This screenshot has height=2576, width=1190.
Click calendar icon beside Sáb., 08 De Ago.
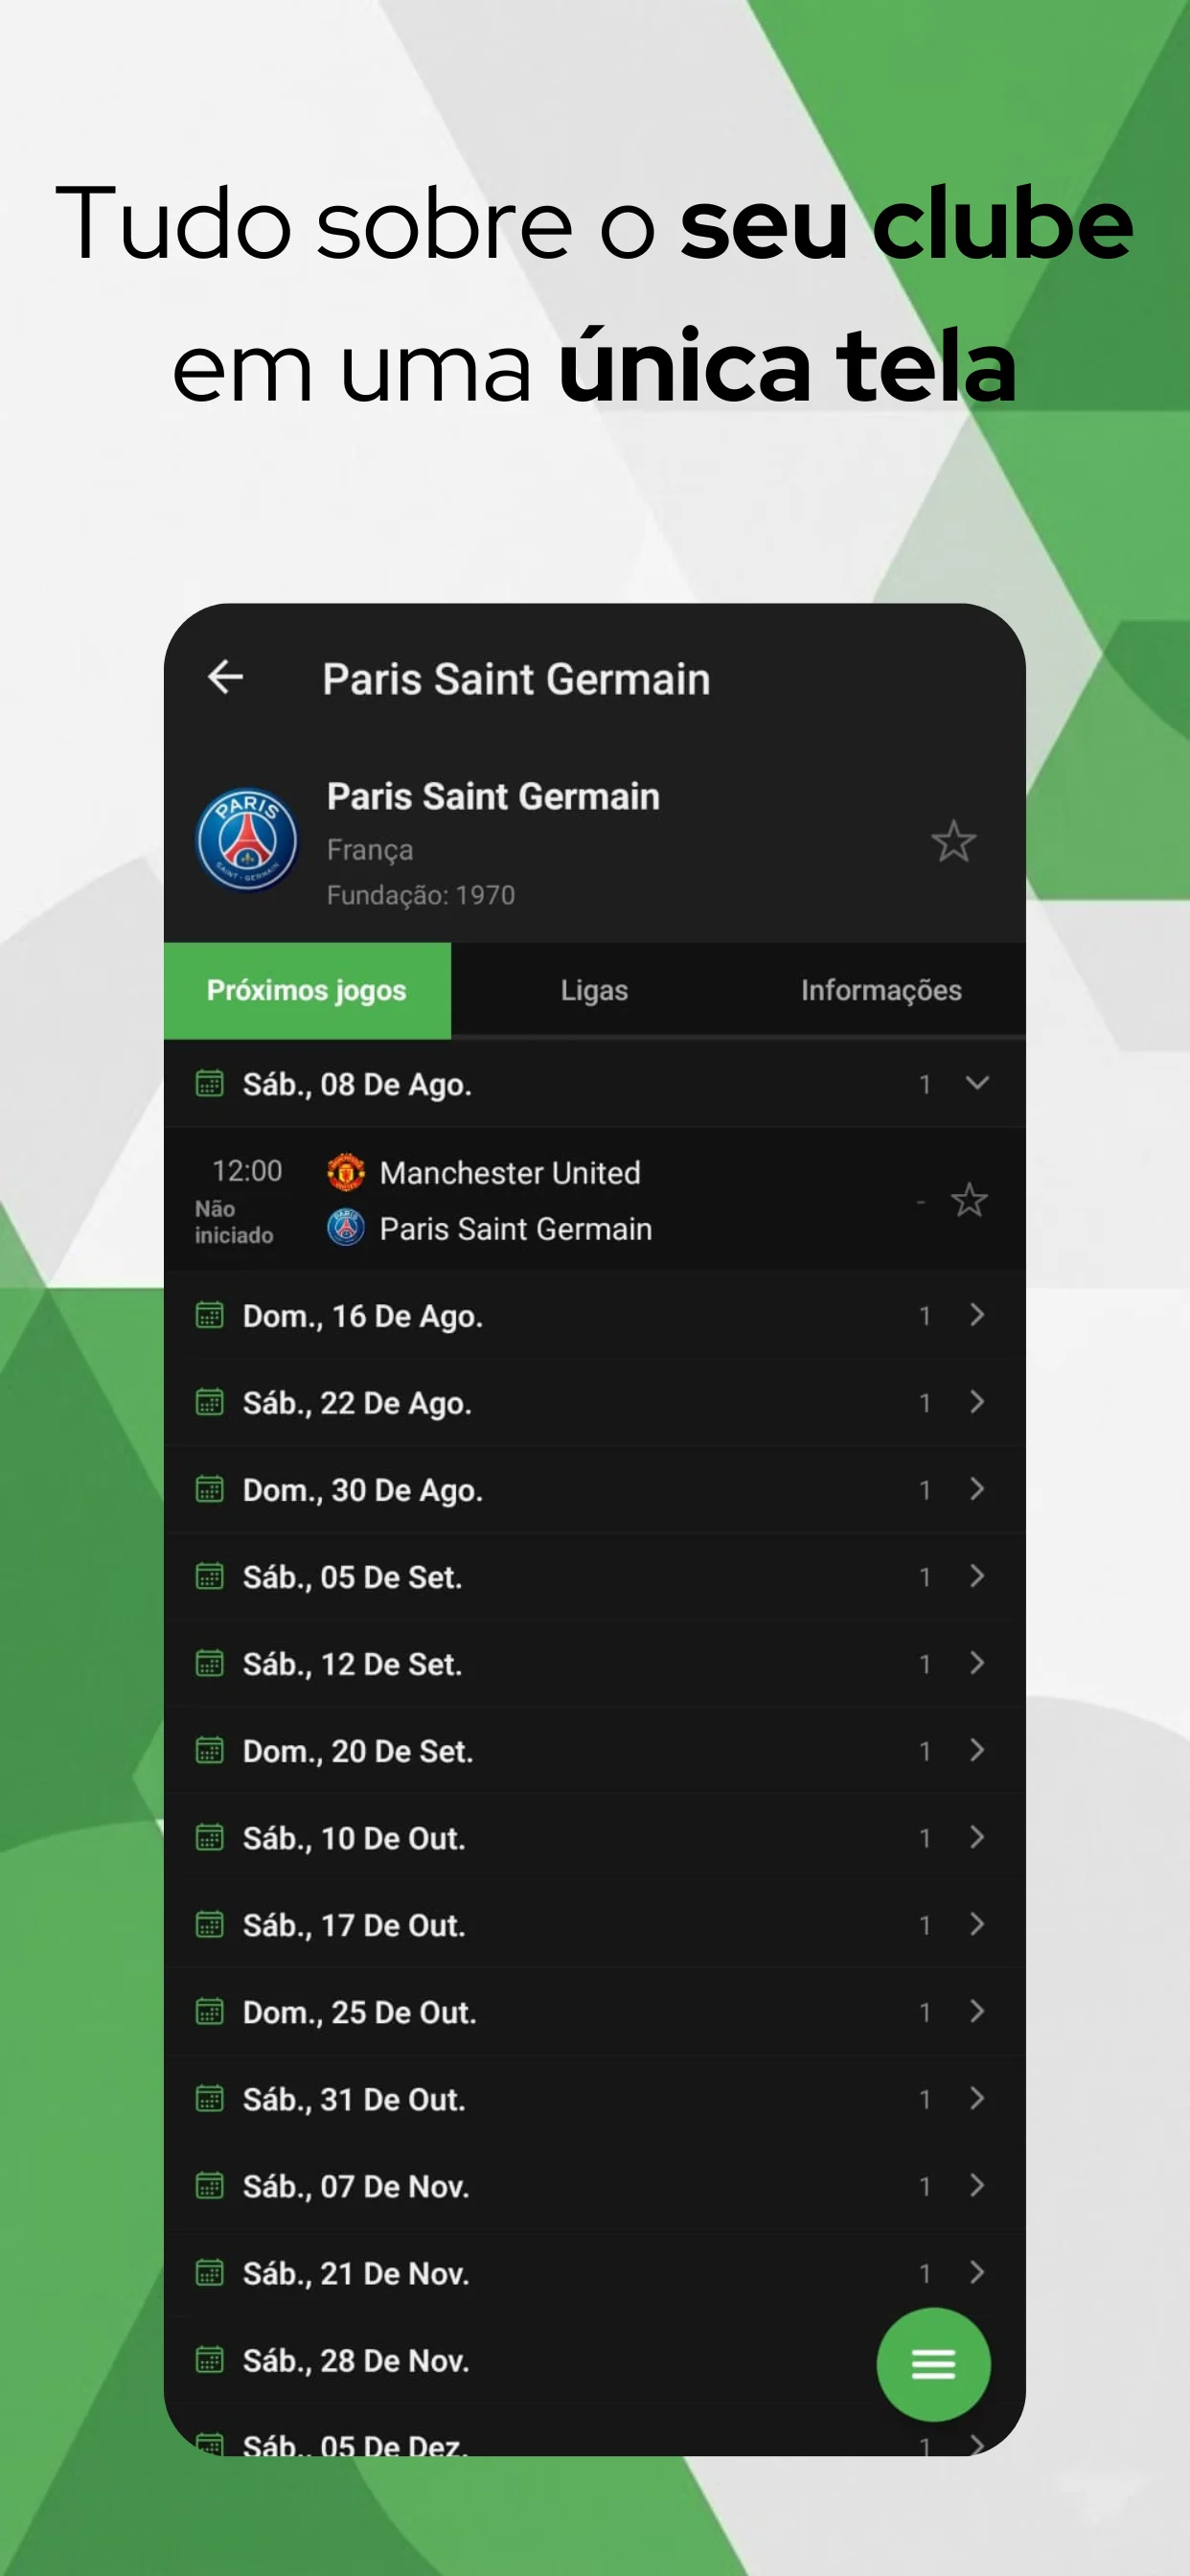point(209,1083)
